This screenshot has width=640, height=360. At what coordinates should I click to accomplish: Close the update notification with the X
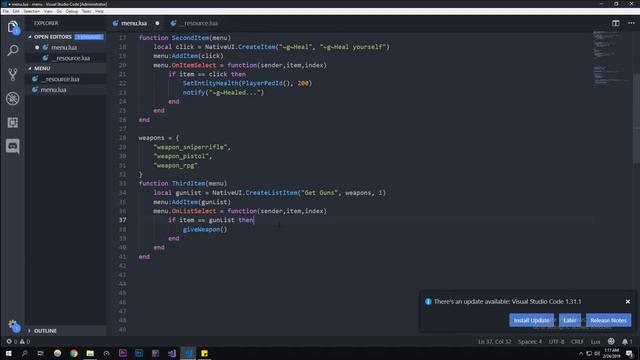click(628, 302)
